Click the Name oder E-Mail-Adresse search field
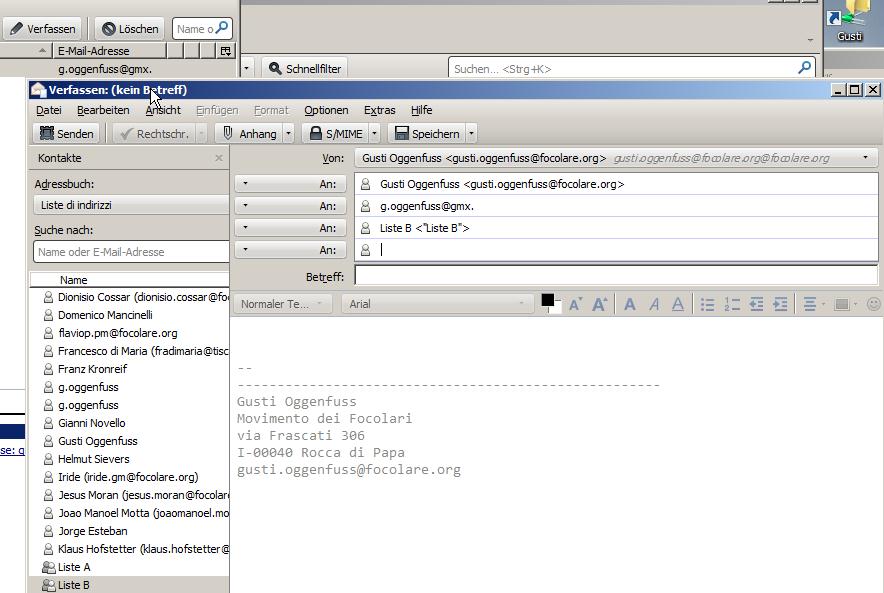Viewport: 884px width, 593px height. point(131,252)
